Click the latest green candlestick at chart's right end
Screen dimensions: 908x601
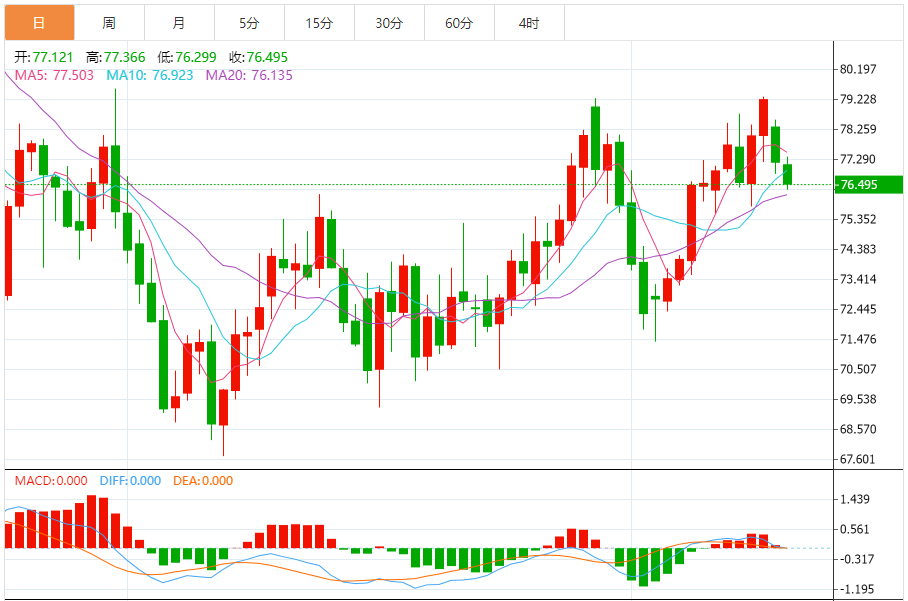click(x=788, y=174)
